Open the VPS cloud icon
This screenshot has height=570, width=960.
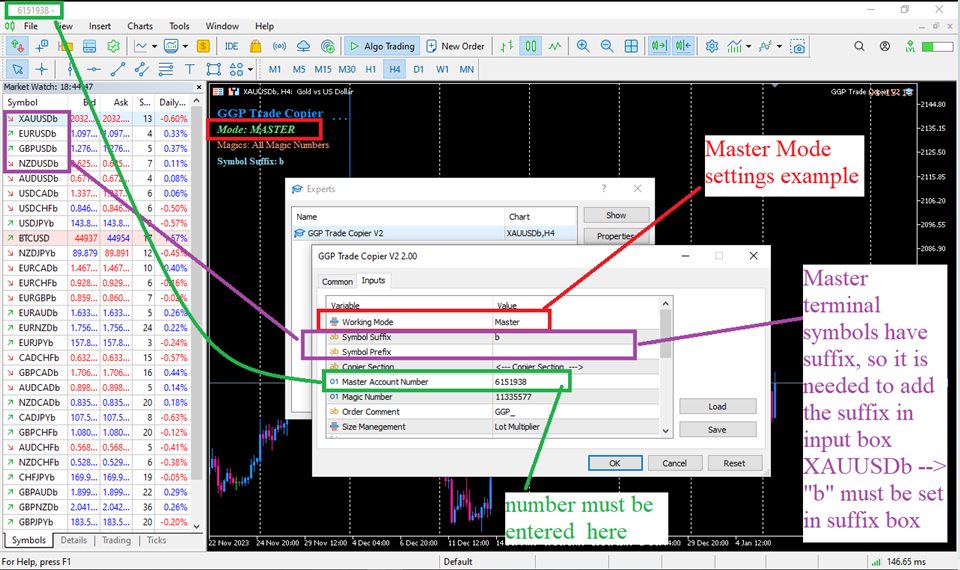click(304, 46)
